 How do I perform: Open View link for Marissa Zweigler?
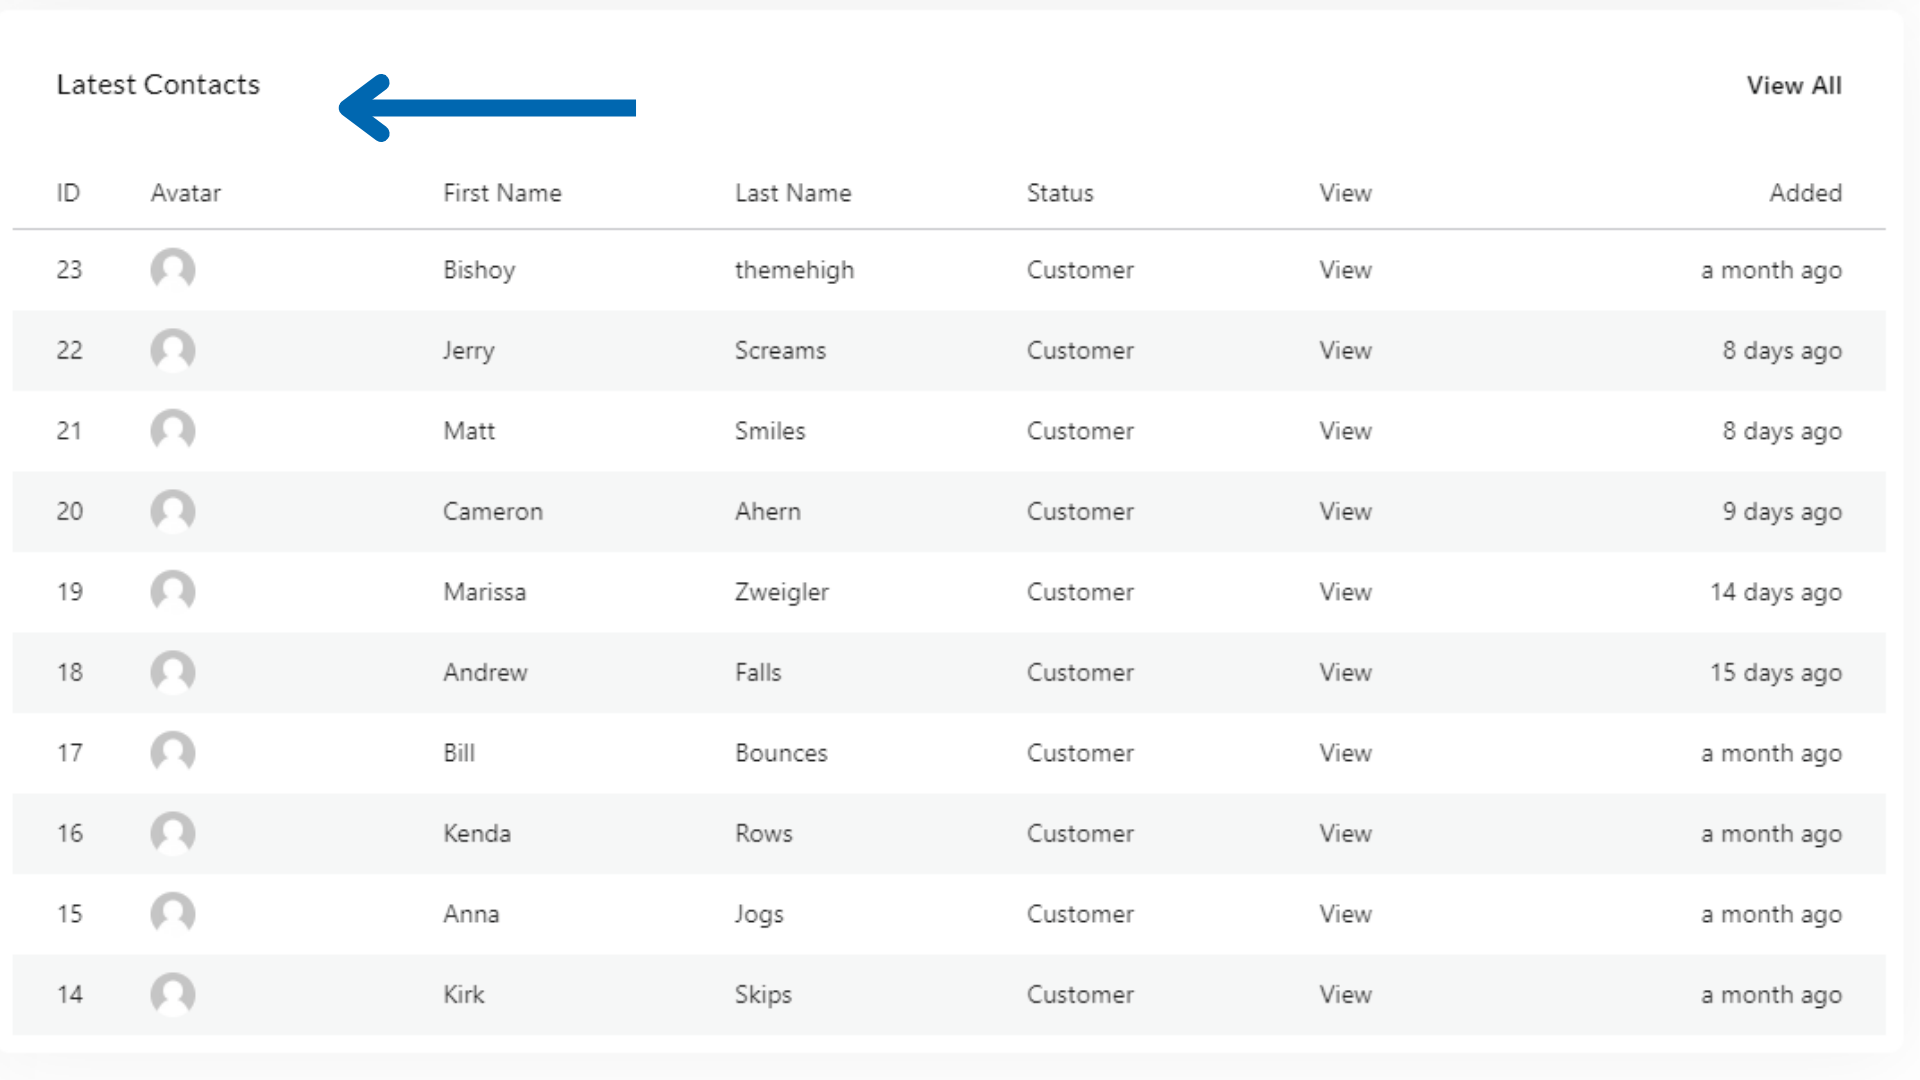1345,592
